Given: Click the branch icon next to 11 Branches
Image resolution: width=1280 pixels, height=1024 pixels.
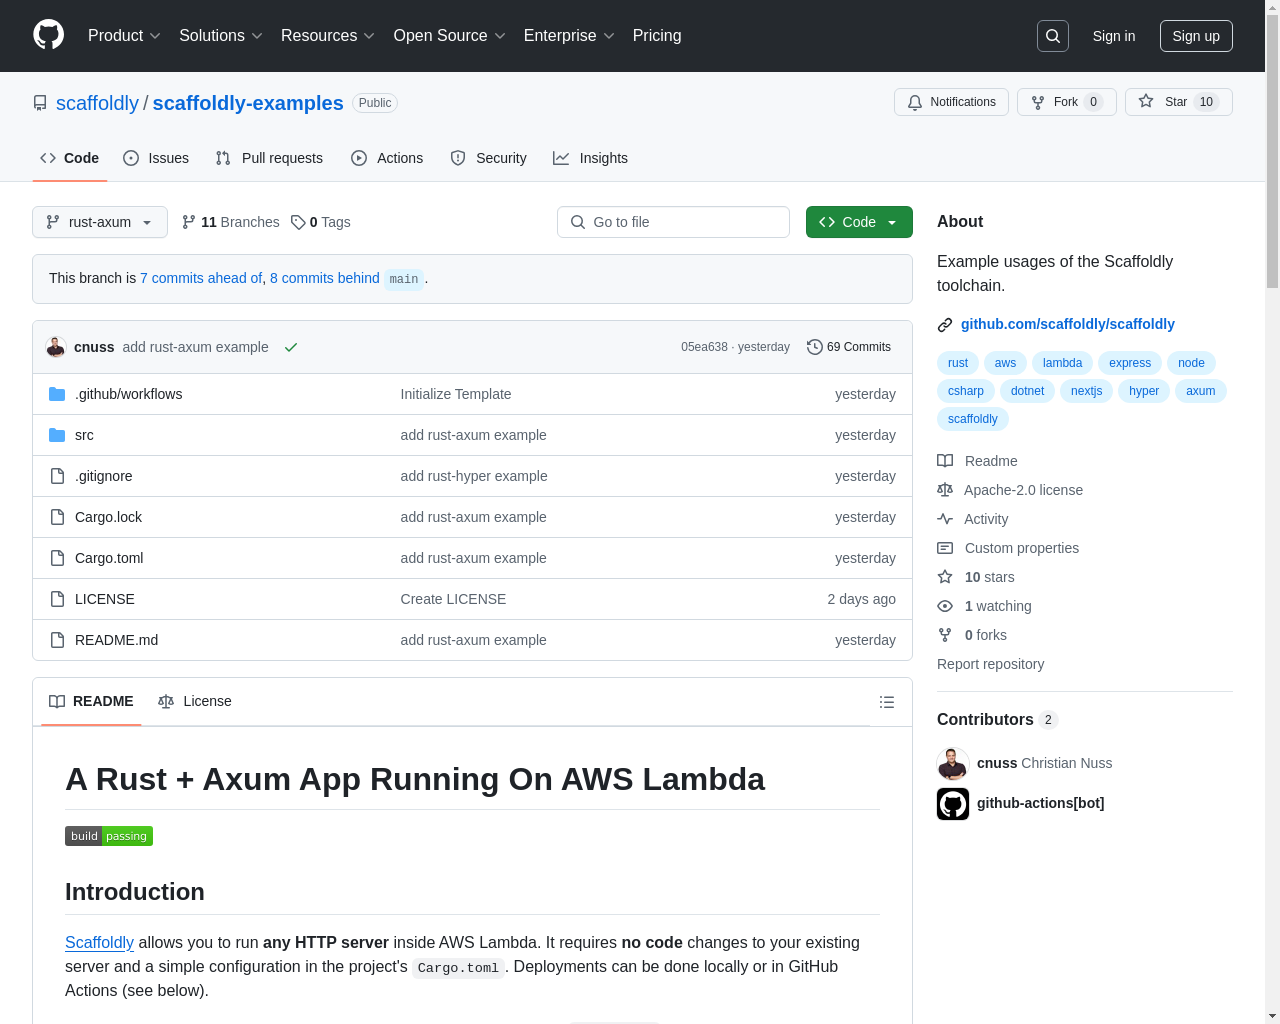Looking at the screenshot, I should [x=189, y=222].
